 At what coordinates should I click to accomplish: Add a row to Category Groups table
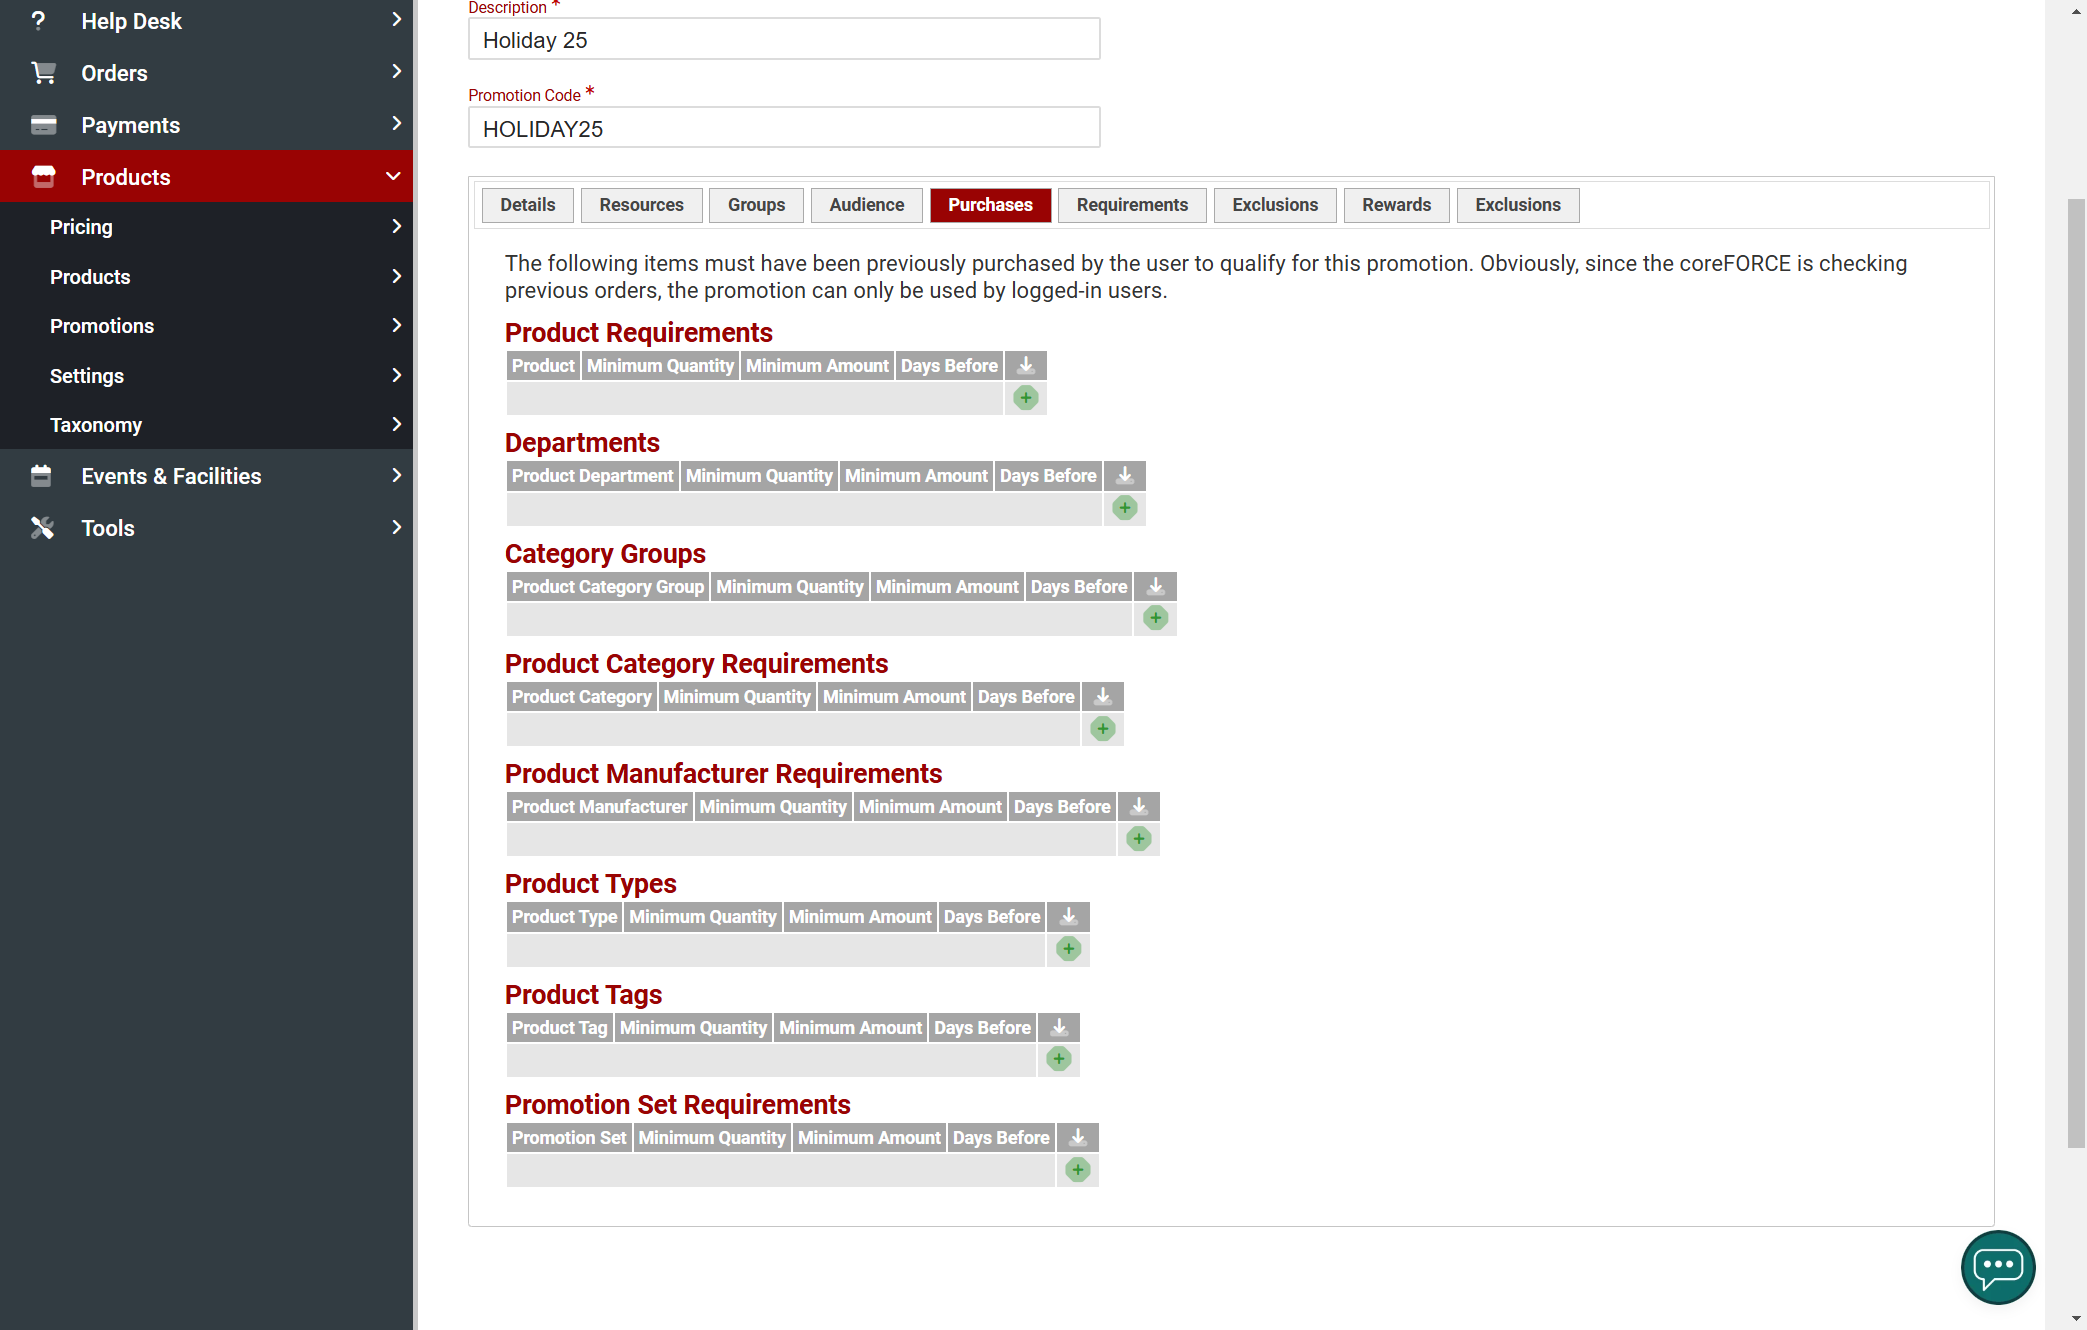pyautogui.click(x=1155, y=618)
